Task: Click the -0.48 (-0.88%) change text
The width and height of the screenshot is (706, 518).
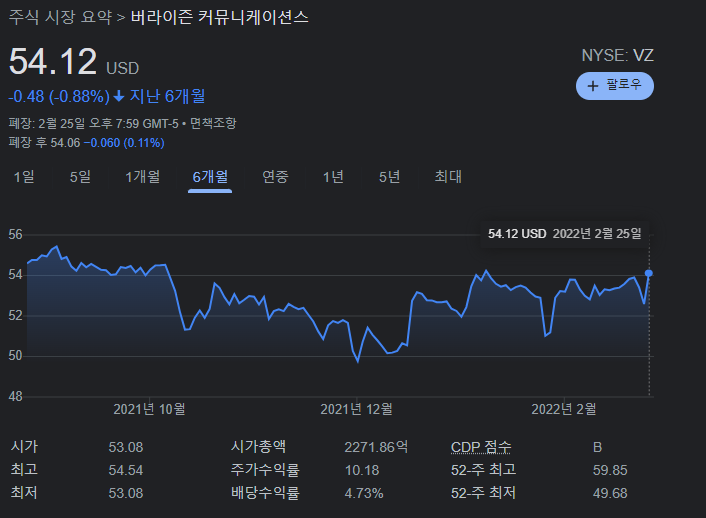Action: click(x=59, y=96)
